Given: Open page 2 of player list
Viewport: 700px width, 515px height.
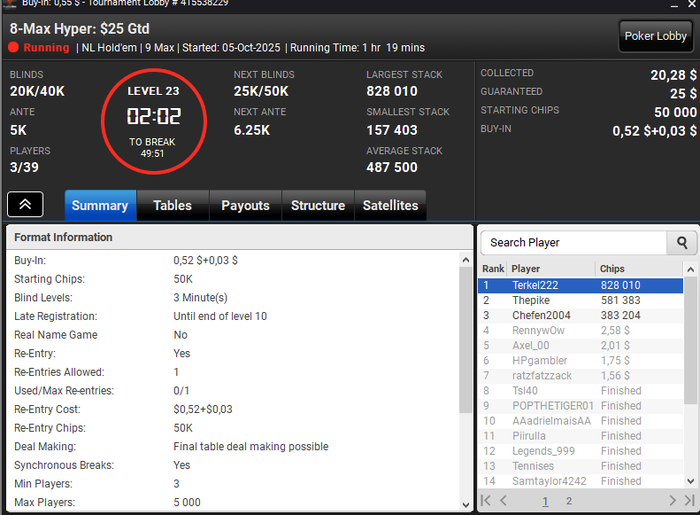Looking at the screenshot, I should tap(569, 501).
